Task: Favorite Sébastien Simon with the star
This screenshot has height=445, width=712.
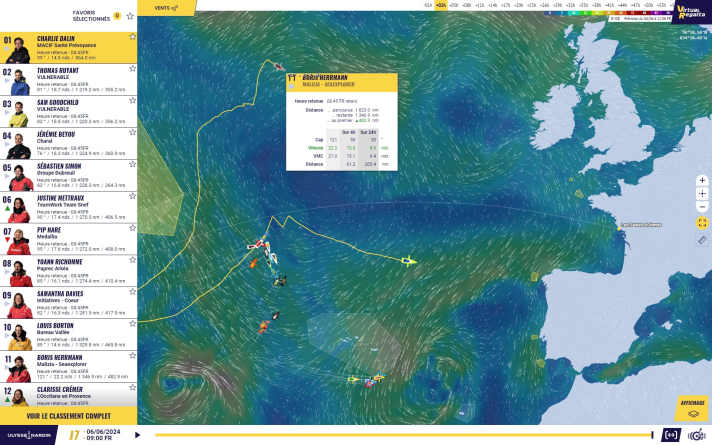Action: [132, 164]
